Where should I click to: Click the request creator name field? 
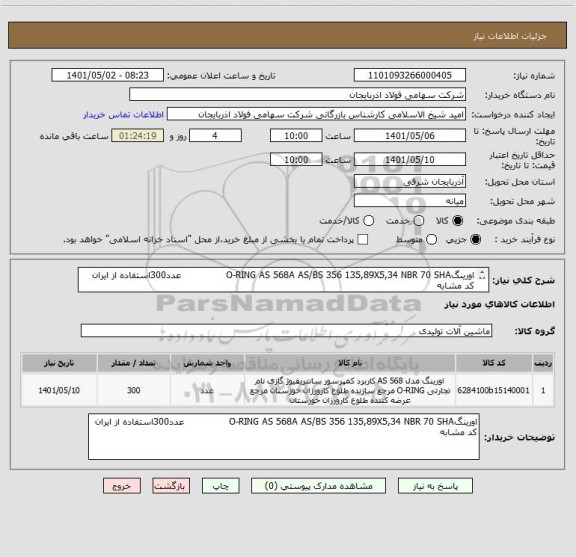[316, 115]
